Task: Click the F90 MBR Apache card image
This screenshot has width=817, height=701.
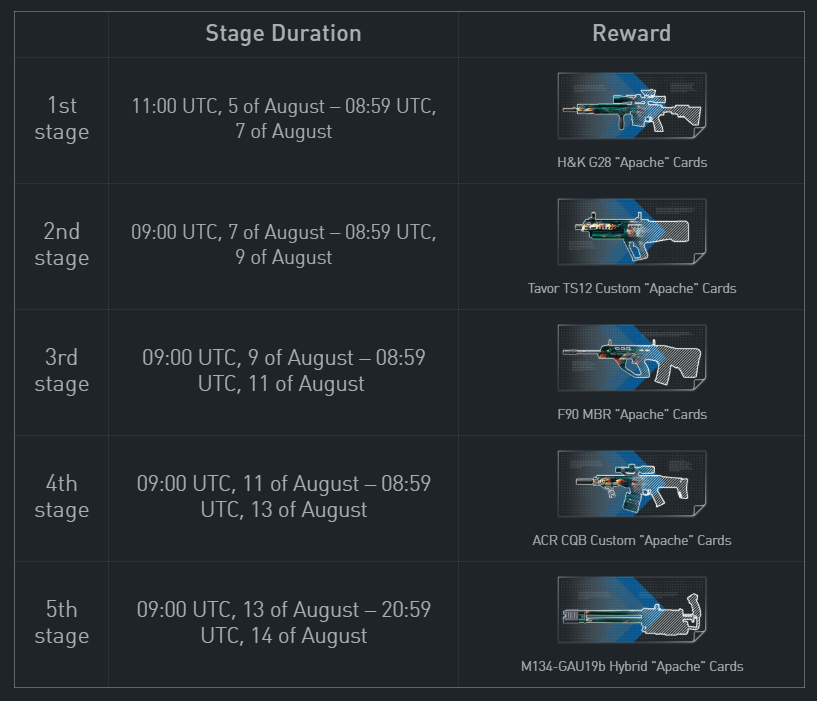Action: 632,358
